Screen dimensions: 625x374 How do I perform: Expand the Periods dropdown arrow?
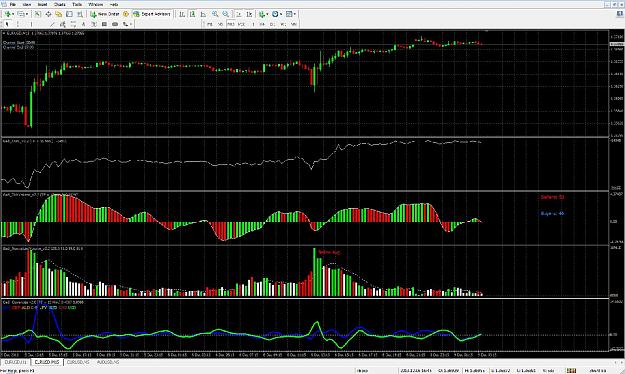coord(281,14)
